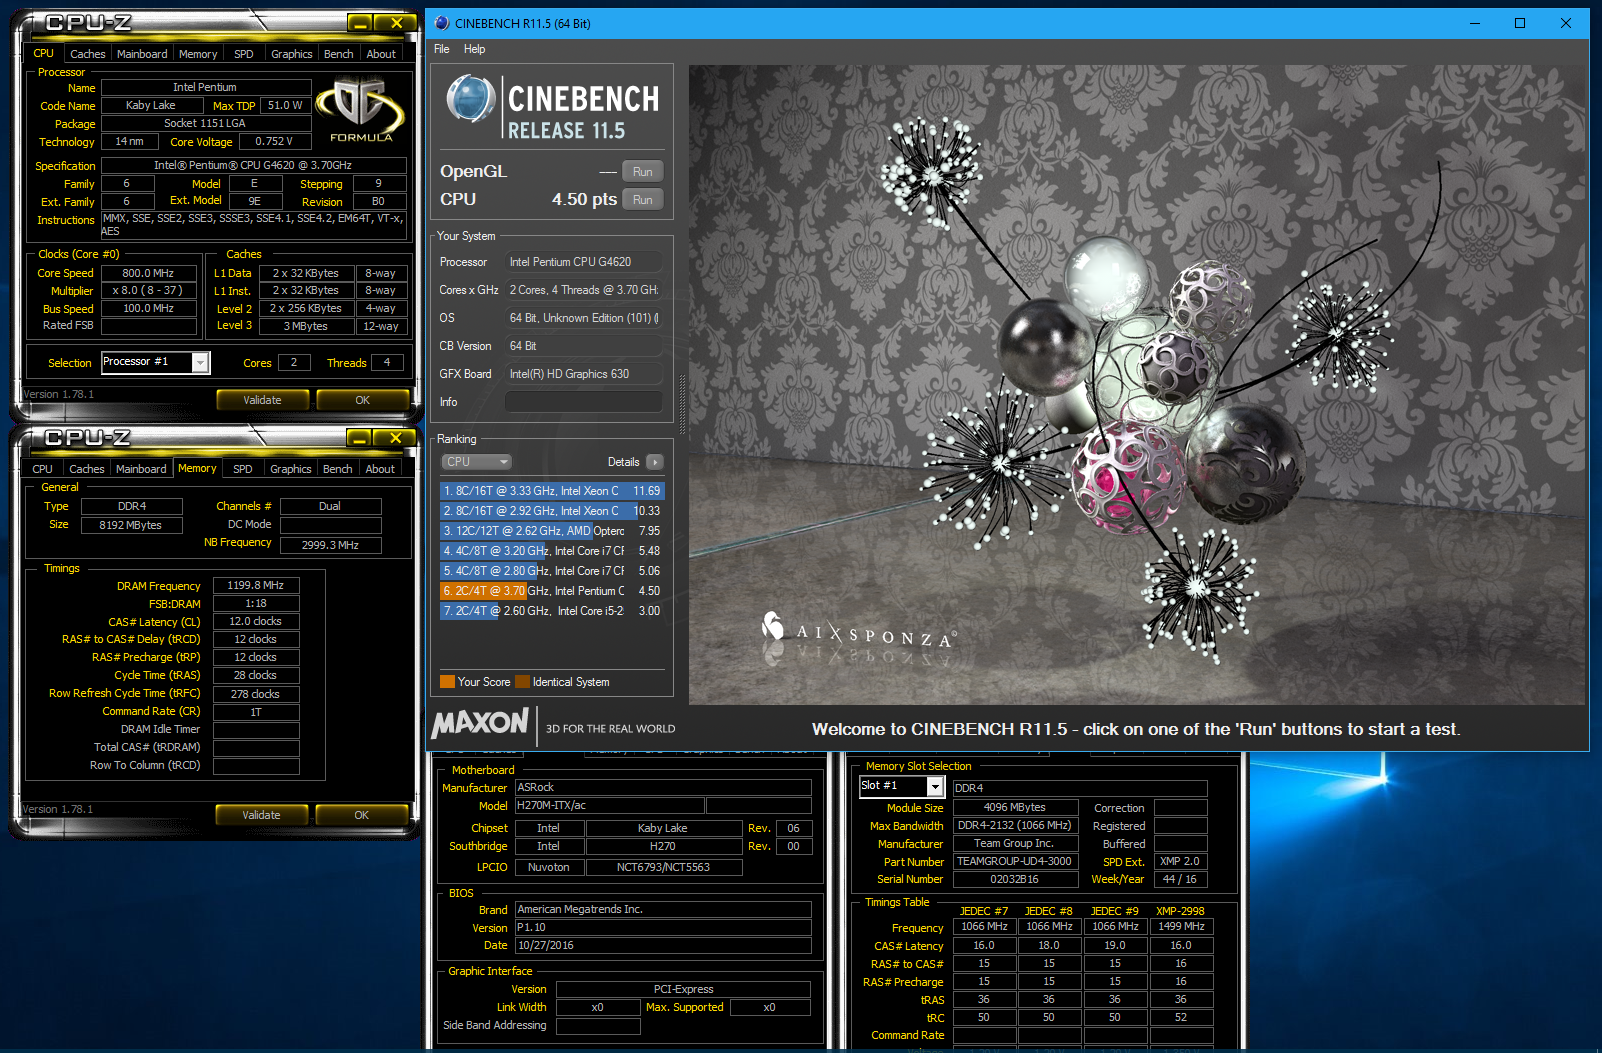
Task: Switch to Memory tab in upper CPU-Z
Action: pyautogui.click(x=198, y=54)
